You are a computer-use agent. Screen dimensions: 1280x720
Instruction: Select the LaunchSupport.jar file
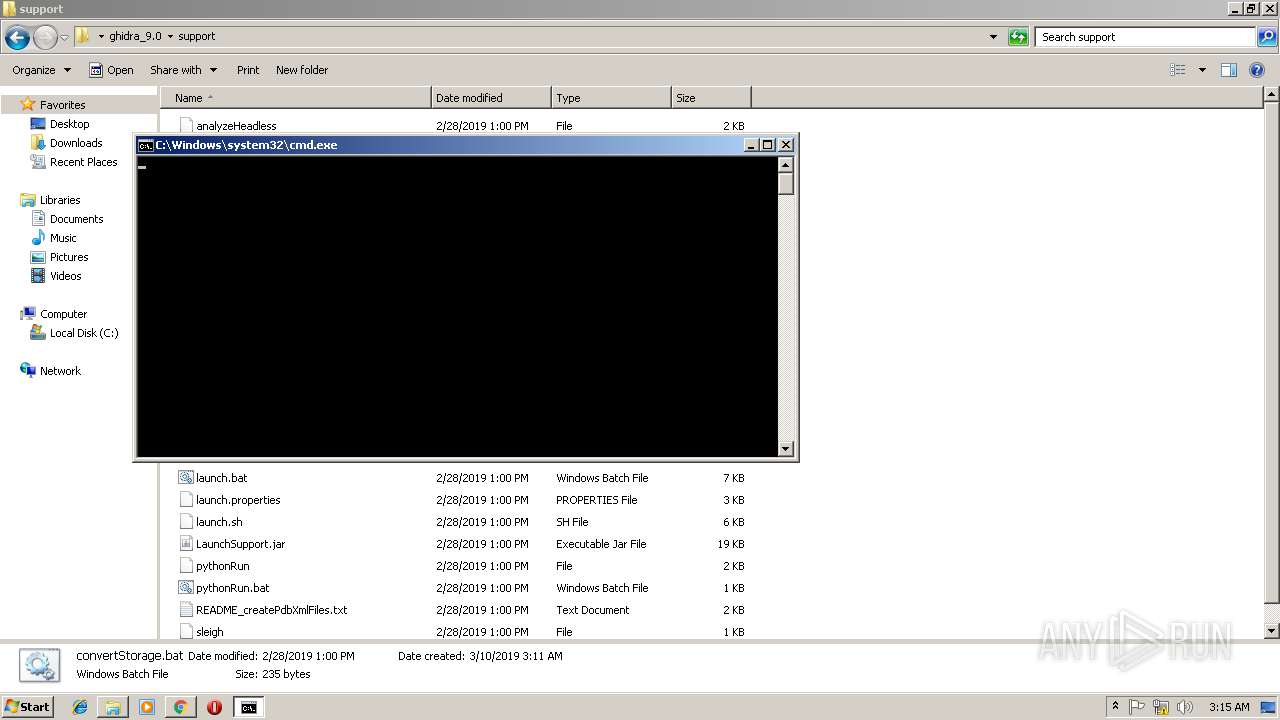click(240, 544)
